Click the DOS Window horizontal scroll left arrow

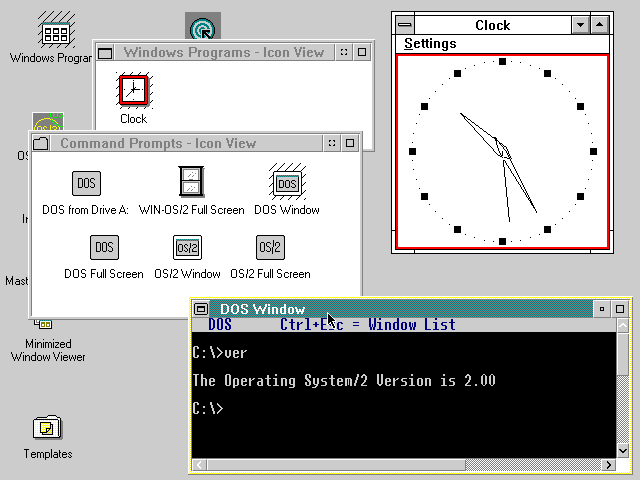click(199, 465)
